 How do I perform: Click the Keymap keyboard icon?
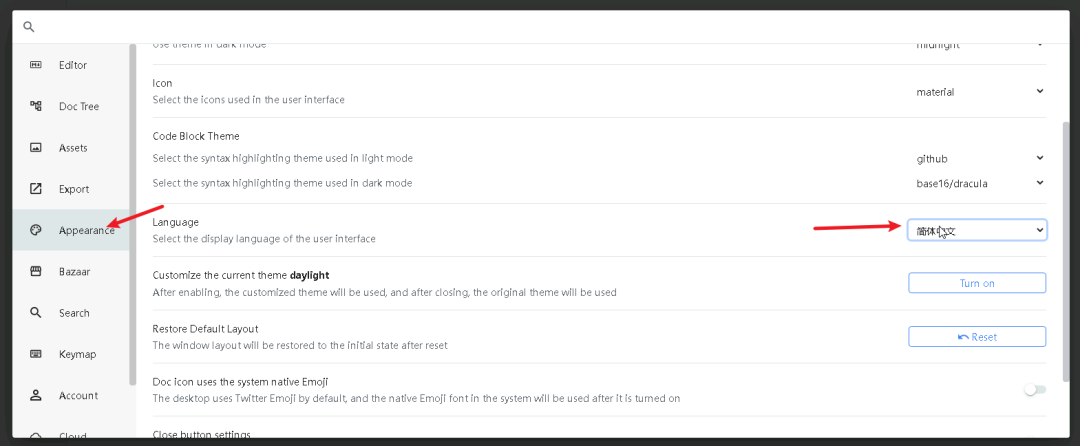[x=36, y=354]
